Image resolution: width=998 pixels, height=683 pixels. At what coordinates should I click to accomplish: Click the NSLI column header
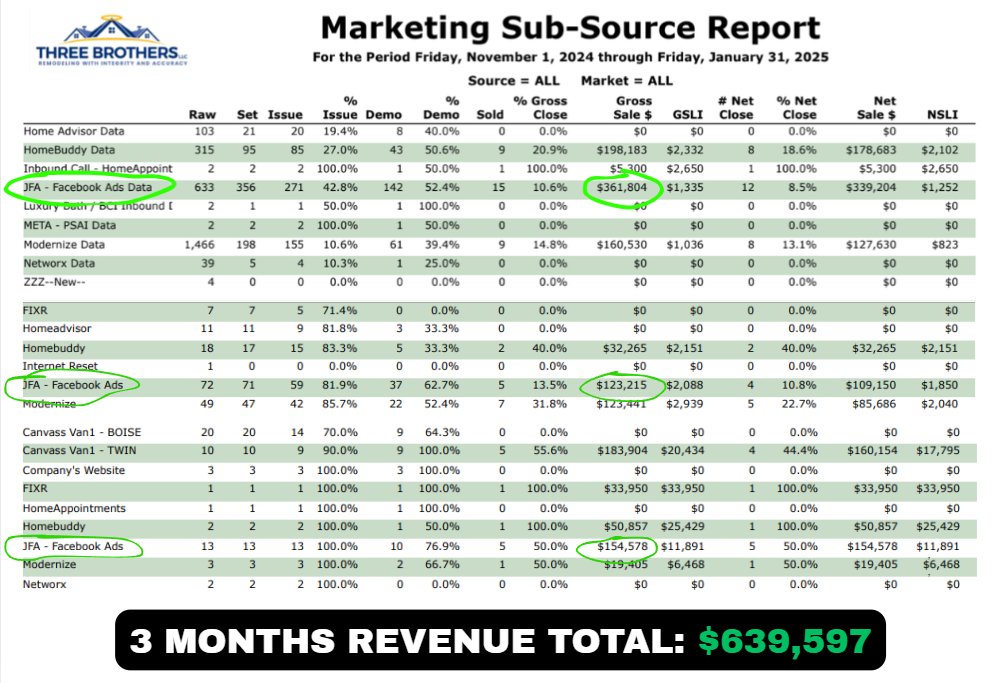[942, 115]
